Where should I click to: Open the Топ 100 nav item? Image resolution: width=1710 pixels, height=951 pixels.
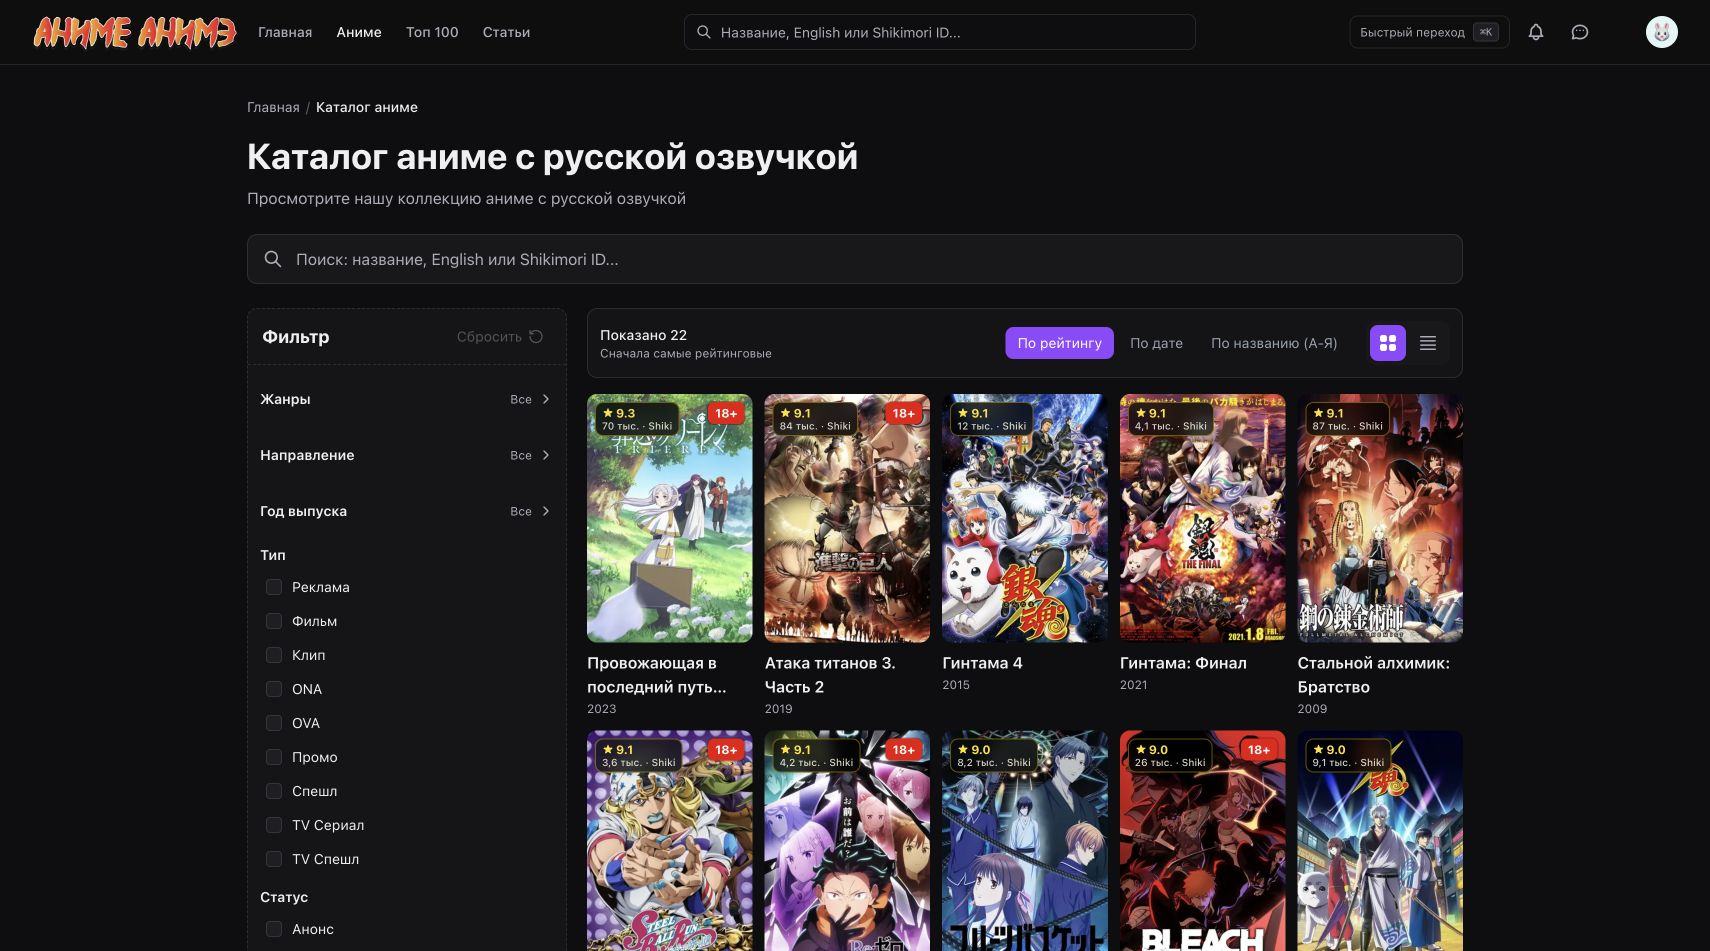[x=432, y=32]
